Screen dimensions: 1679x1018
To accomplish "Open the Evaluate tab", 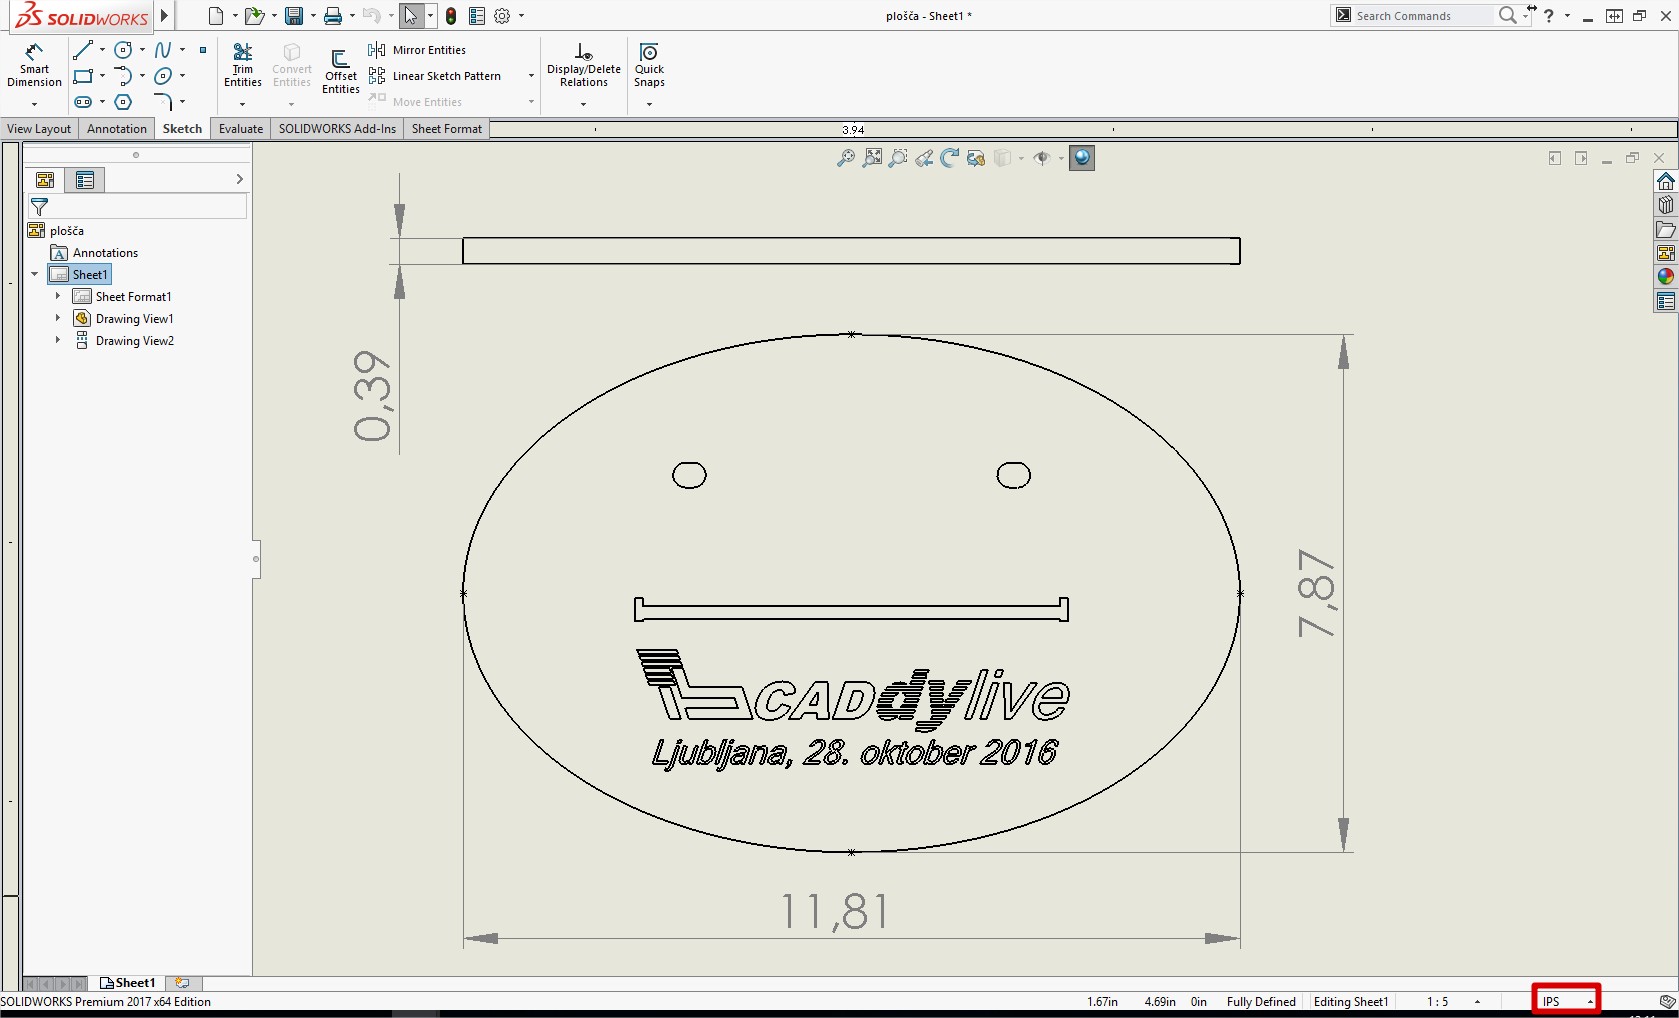I will click(241, 129).
